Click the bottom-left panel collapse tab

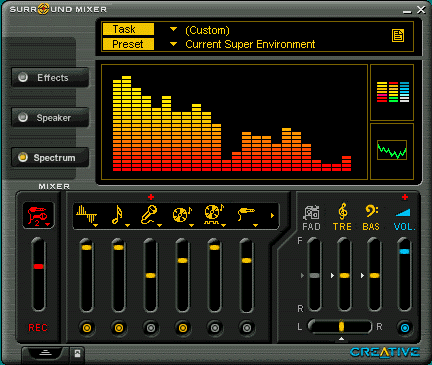point(45,353)
